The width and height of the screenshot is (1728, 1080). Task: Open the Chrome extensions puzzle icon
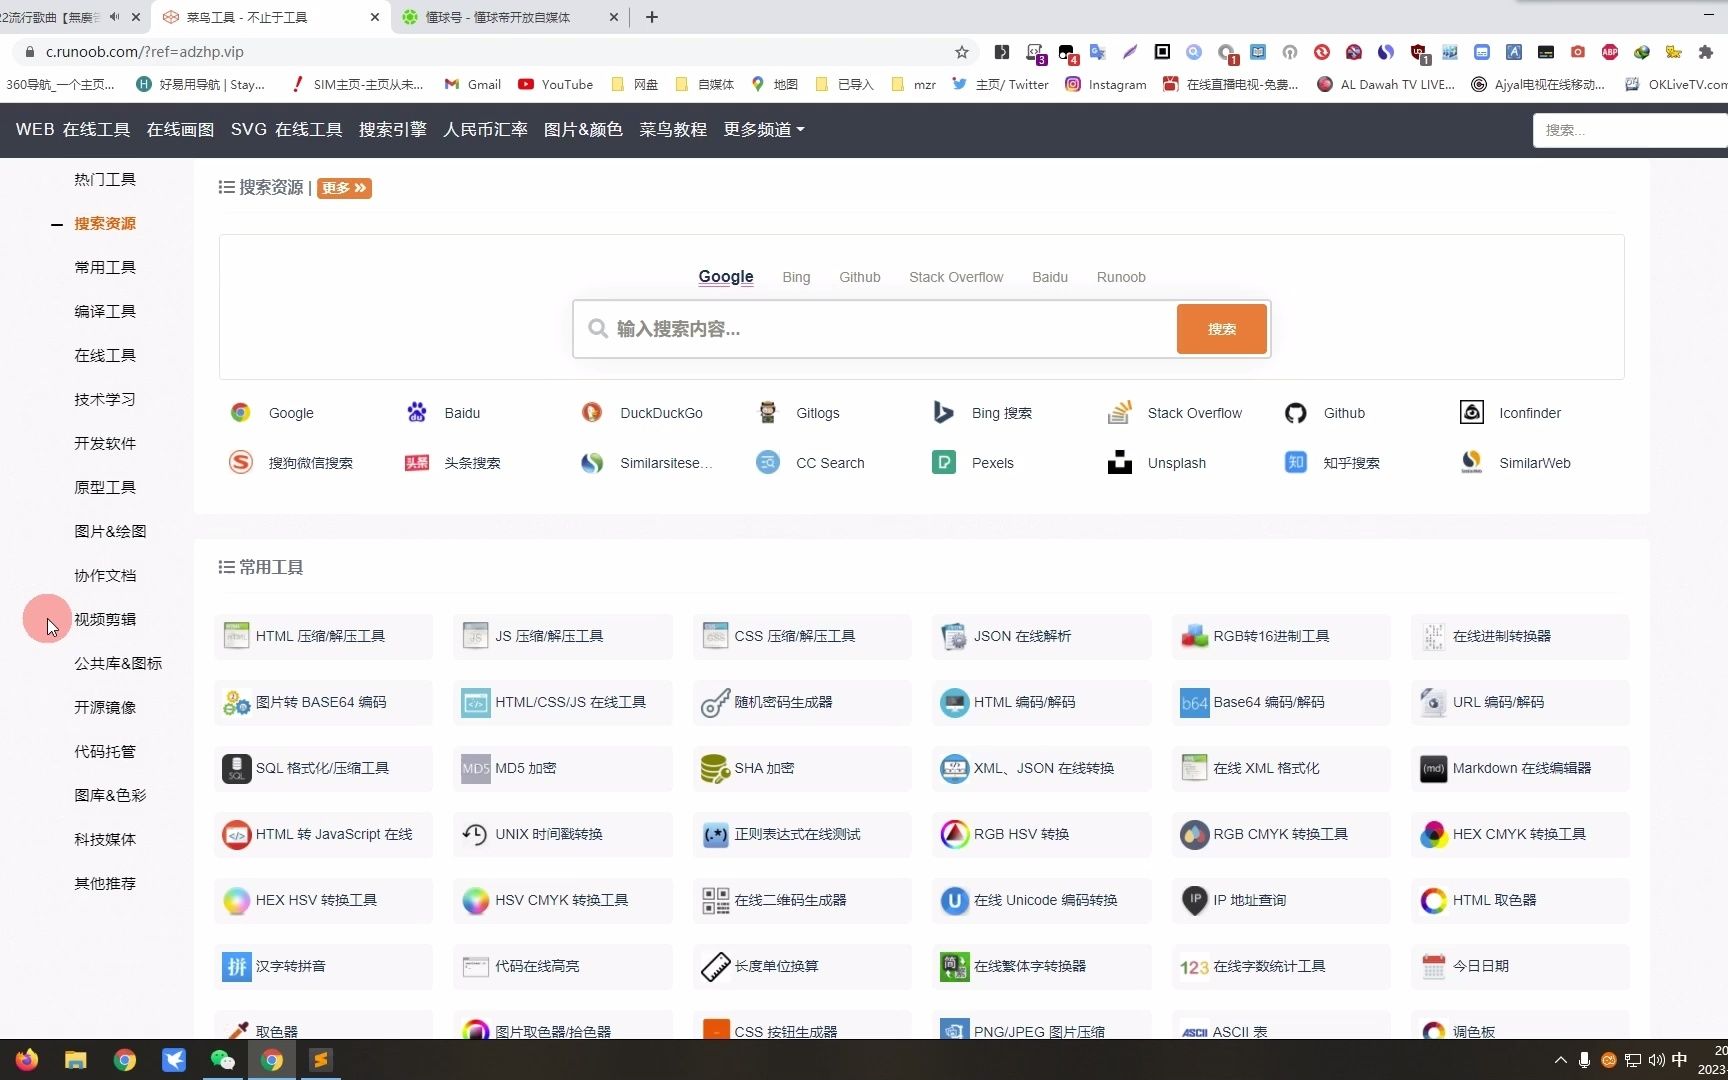coord(1705,52)
